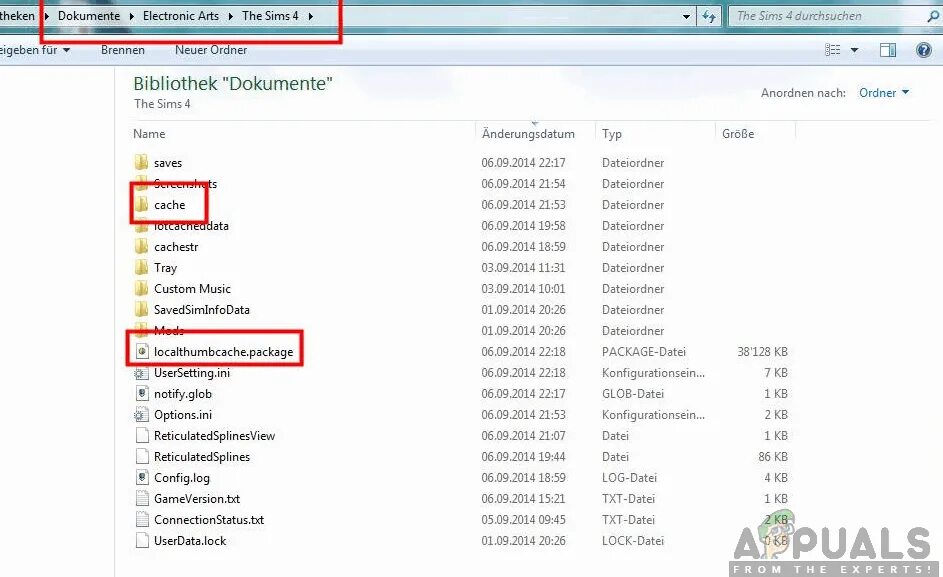The image size is (943, 577).
Task: Go to Electronic Arts in the breadcrumb
Action: click(x=181, y=16)
